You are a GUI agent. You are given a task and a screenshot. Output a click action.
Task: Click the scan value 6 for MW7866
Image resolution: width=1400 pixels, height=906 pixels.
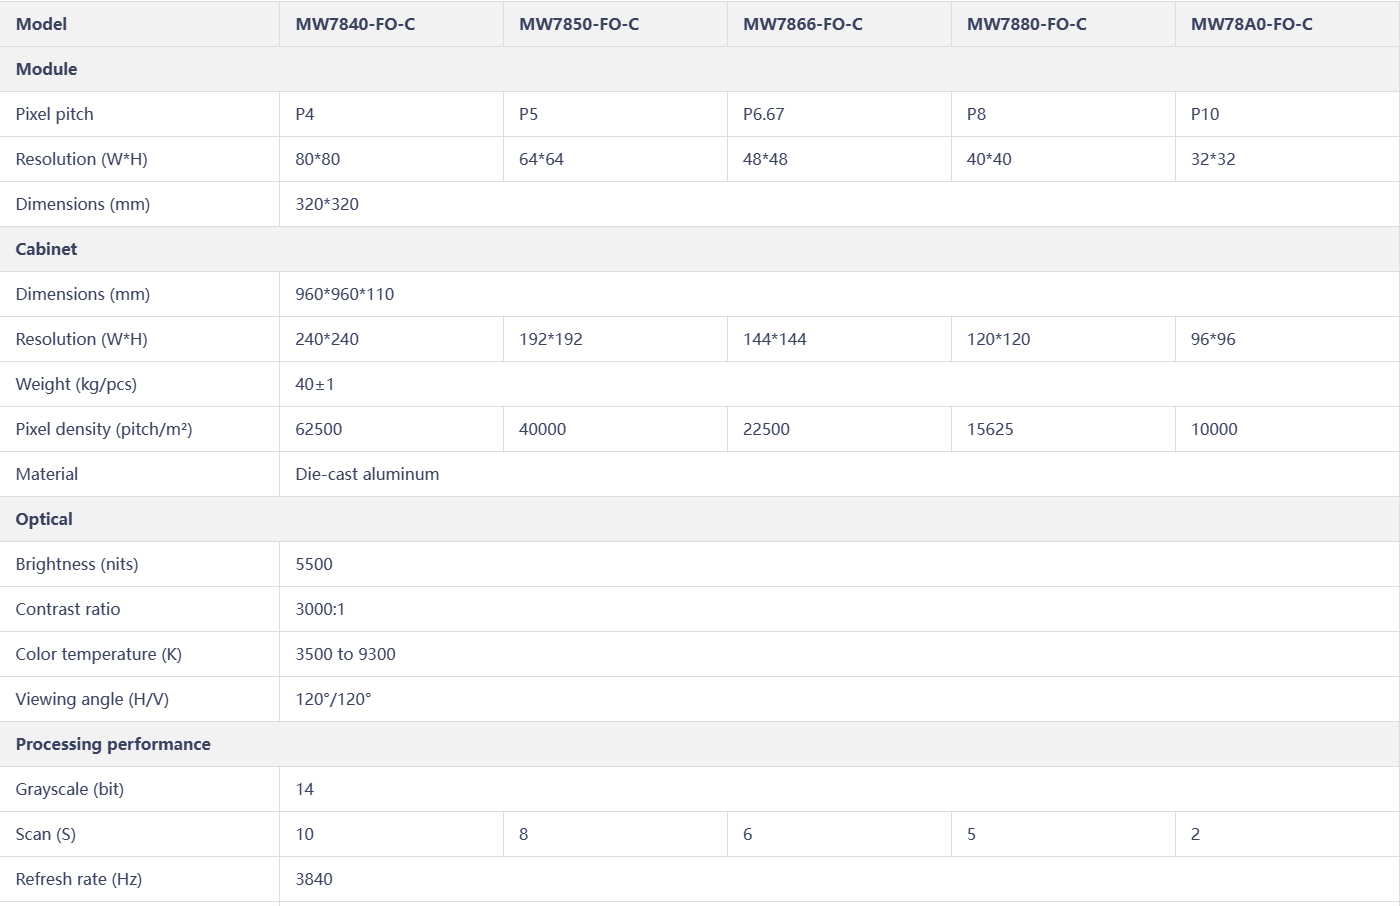coord(748,834)
